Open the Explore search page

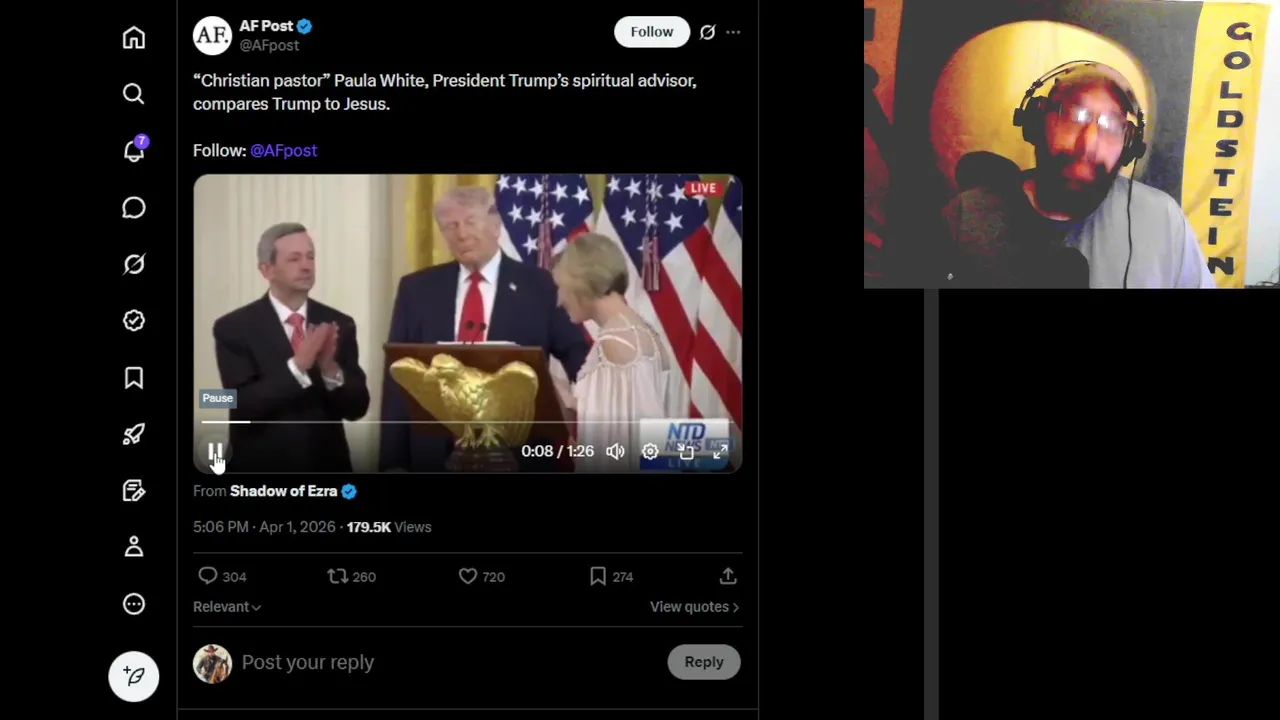coord(134,94)
